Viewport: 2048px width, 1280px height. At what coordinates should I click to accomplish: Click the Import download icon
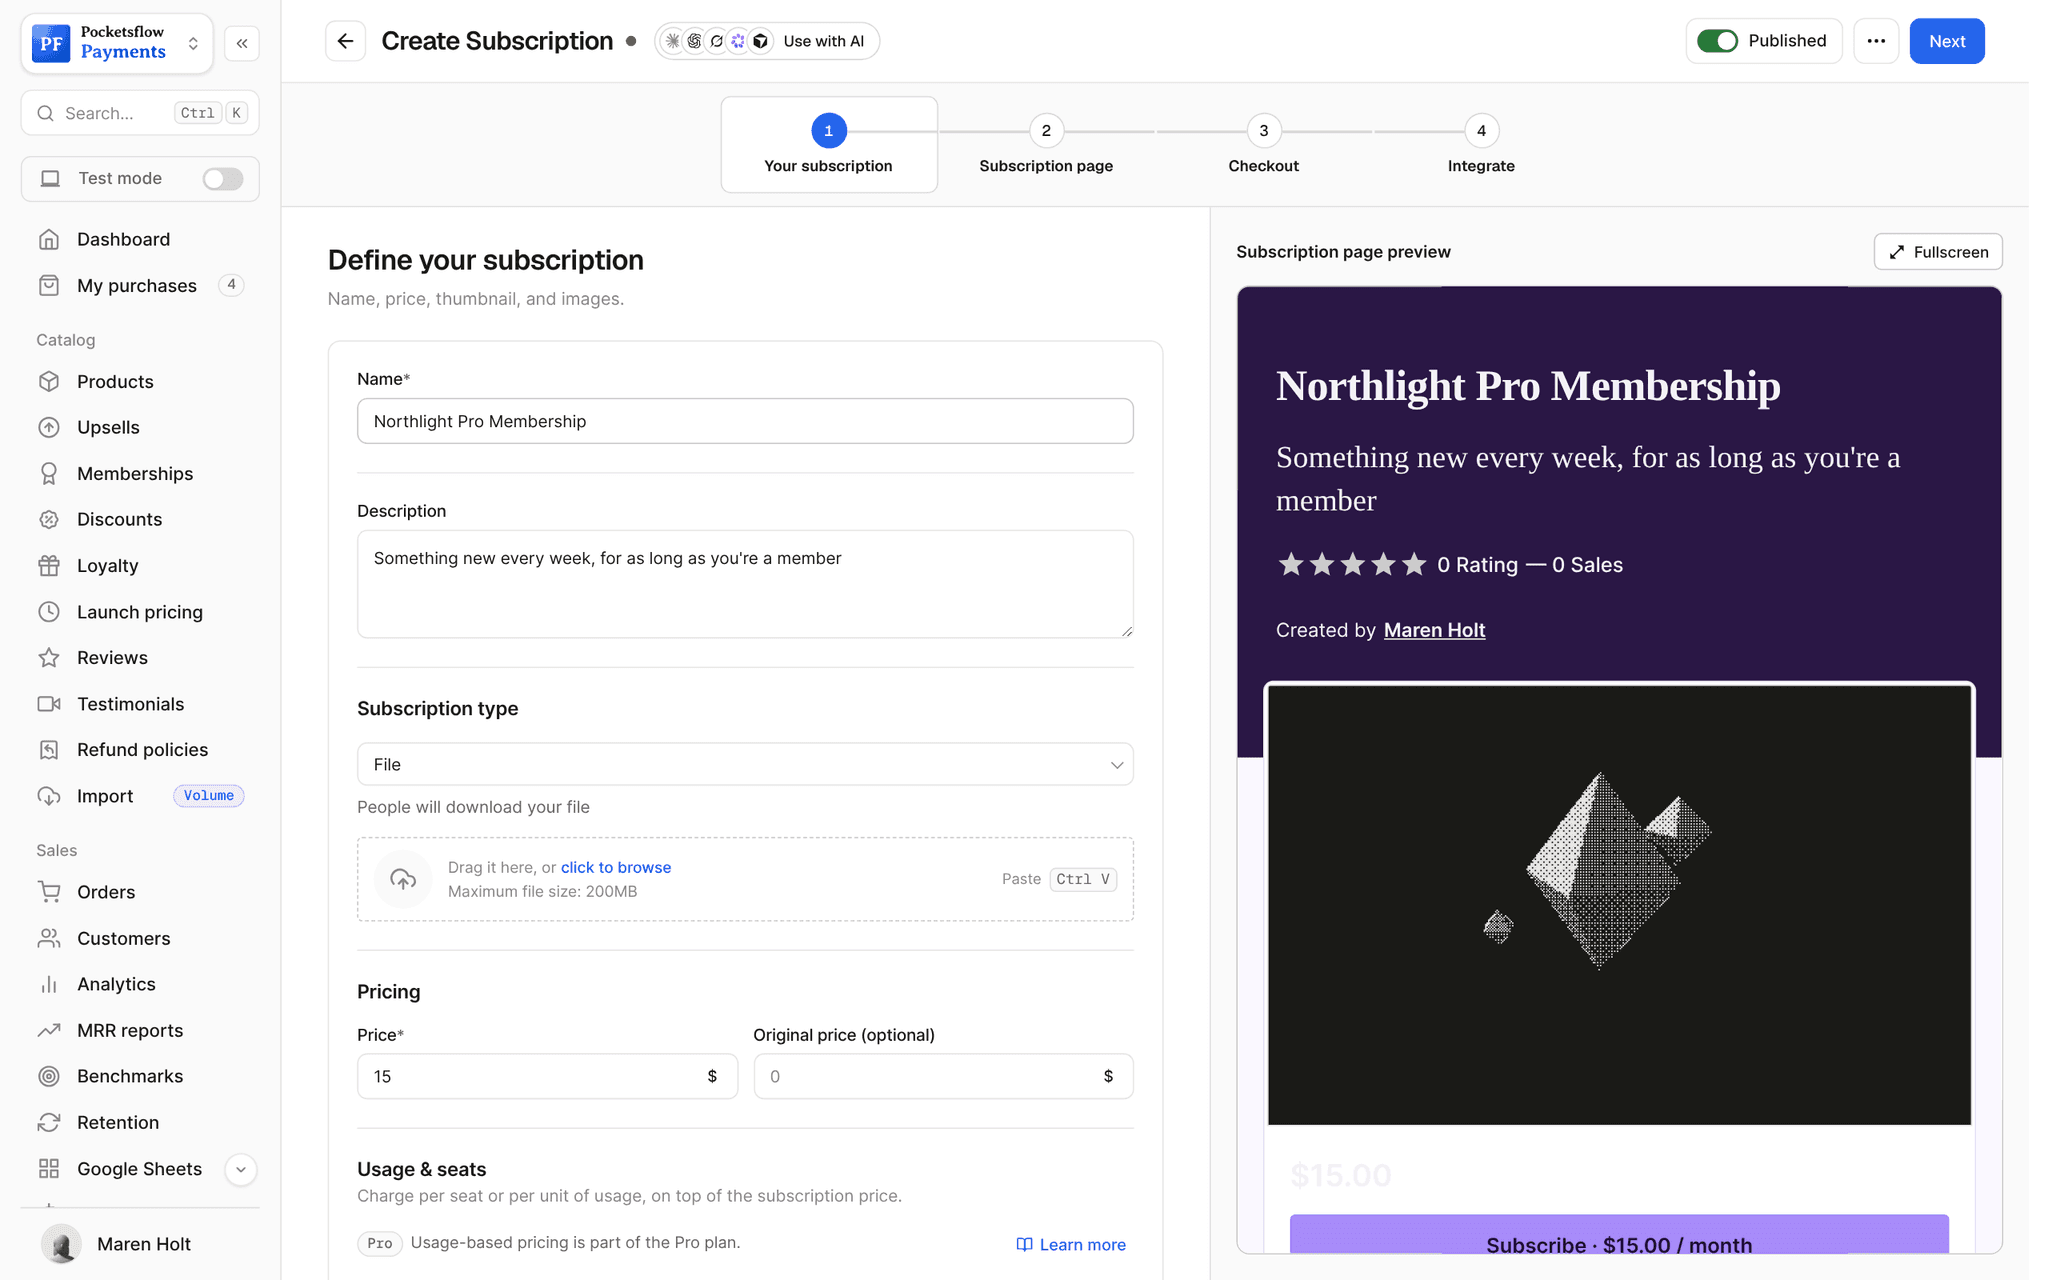49,796
